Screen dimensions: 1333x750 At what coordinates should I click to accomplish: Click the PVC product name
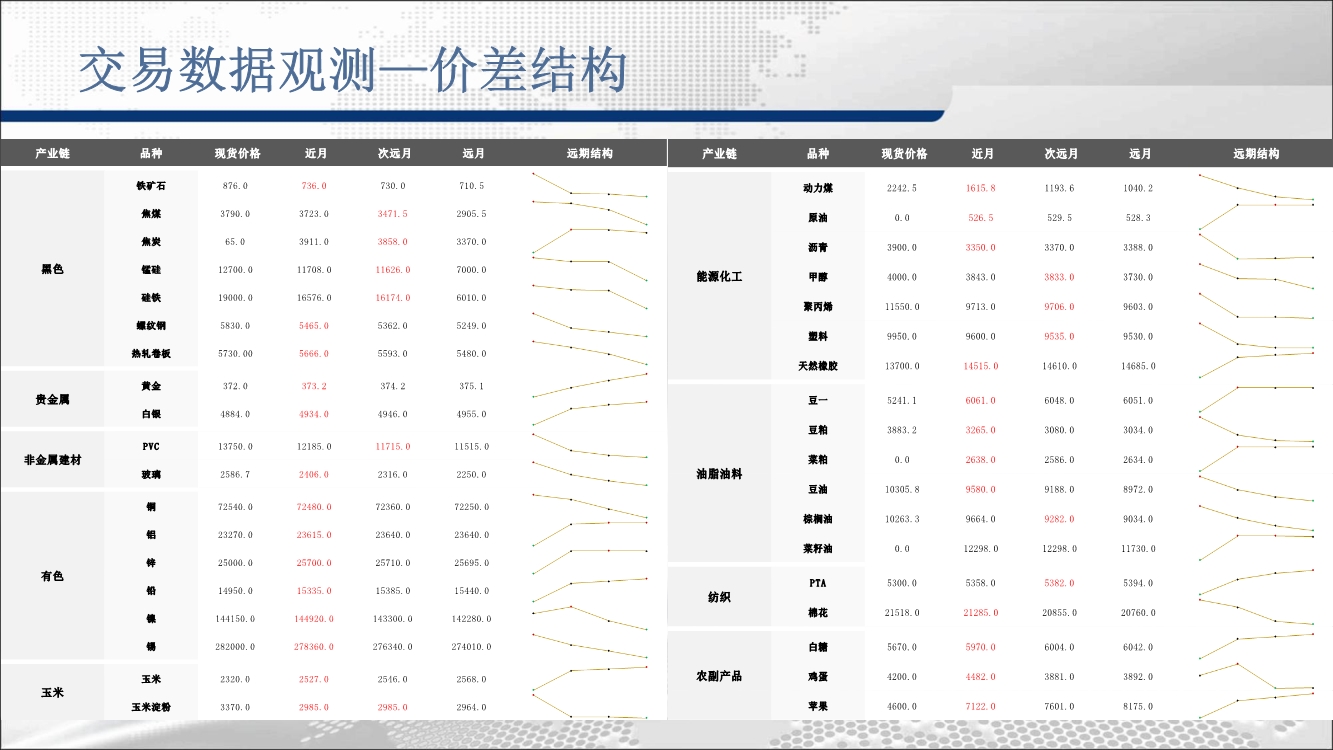coord(151,446)
